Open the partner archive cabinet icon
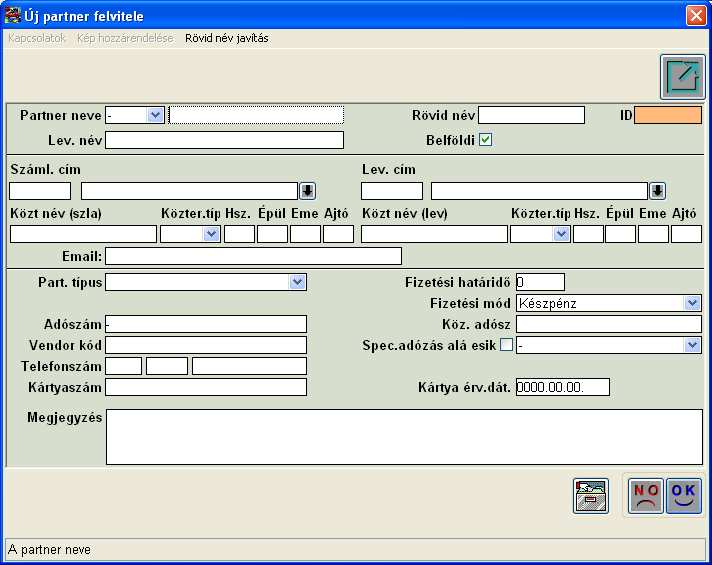The height and width of the screenshot is (565, 712). pyautogui.click(x=591, y=496)
